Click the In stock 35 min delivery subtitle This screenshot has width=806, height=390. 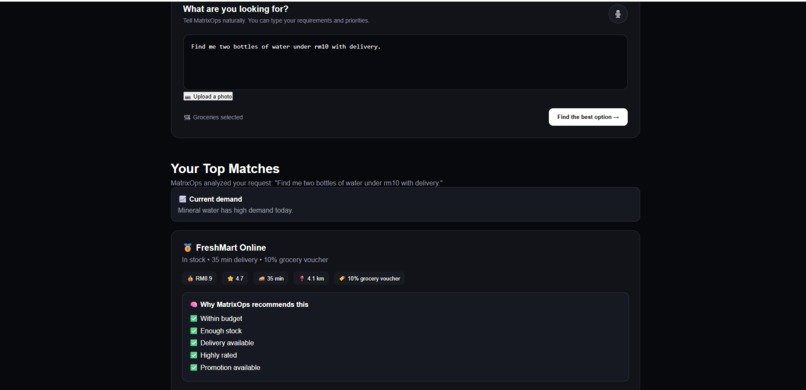point(255,259)
